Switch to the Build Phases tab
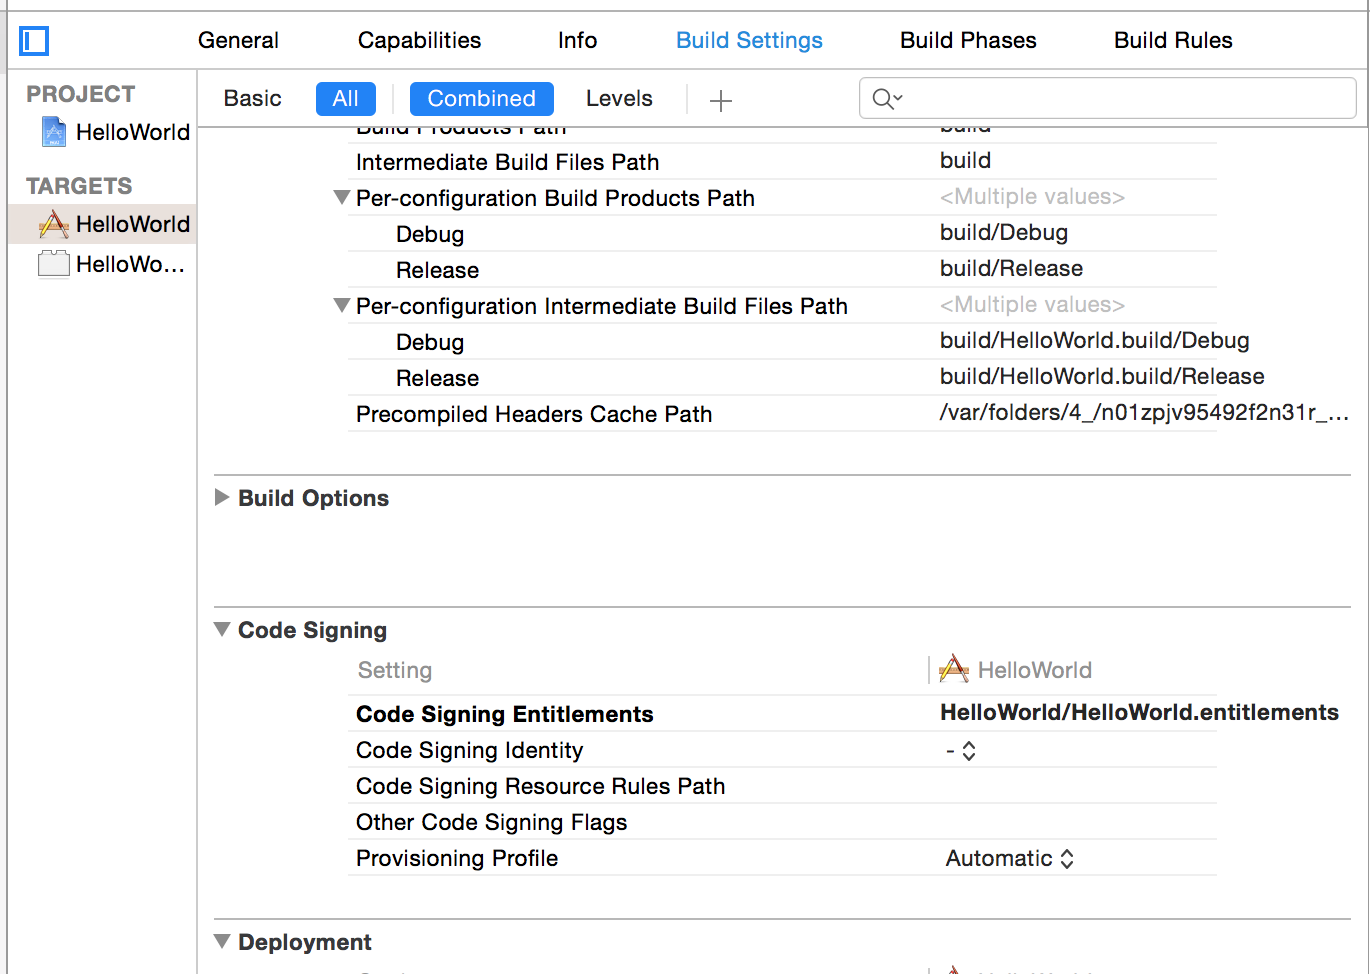Screen dimensions: 1370x974 pyautogui.click(x=967, y=40)
